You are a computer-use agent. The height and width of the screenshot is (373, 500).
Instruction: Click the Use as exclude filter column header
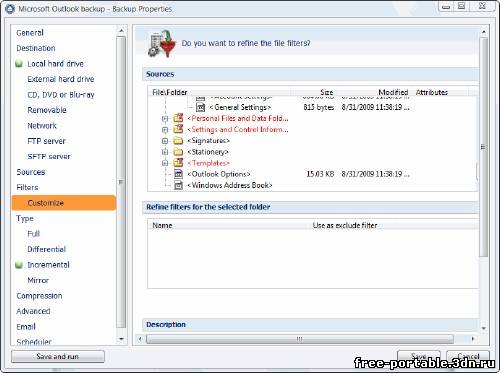pos(345,226)
